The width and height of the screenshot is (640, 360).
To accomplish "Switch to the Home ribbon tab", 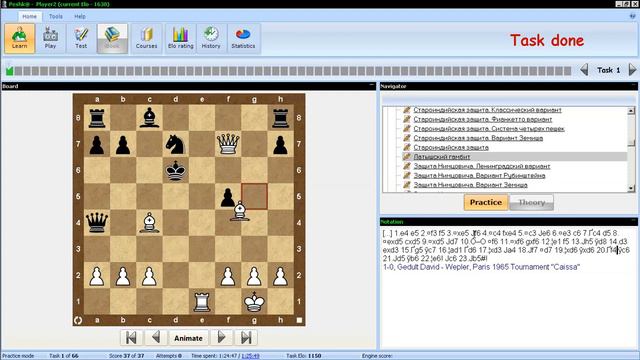I will point(29,16).
